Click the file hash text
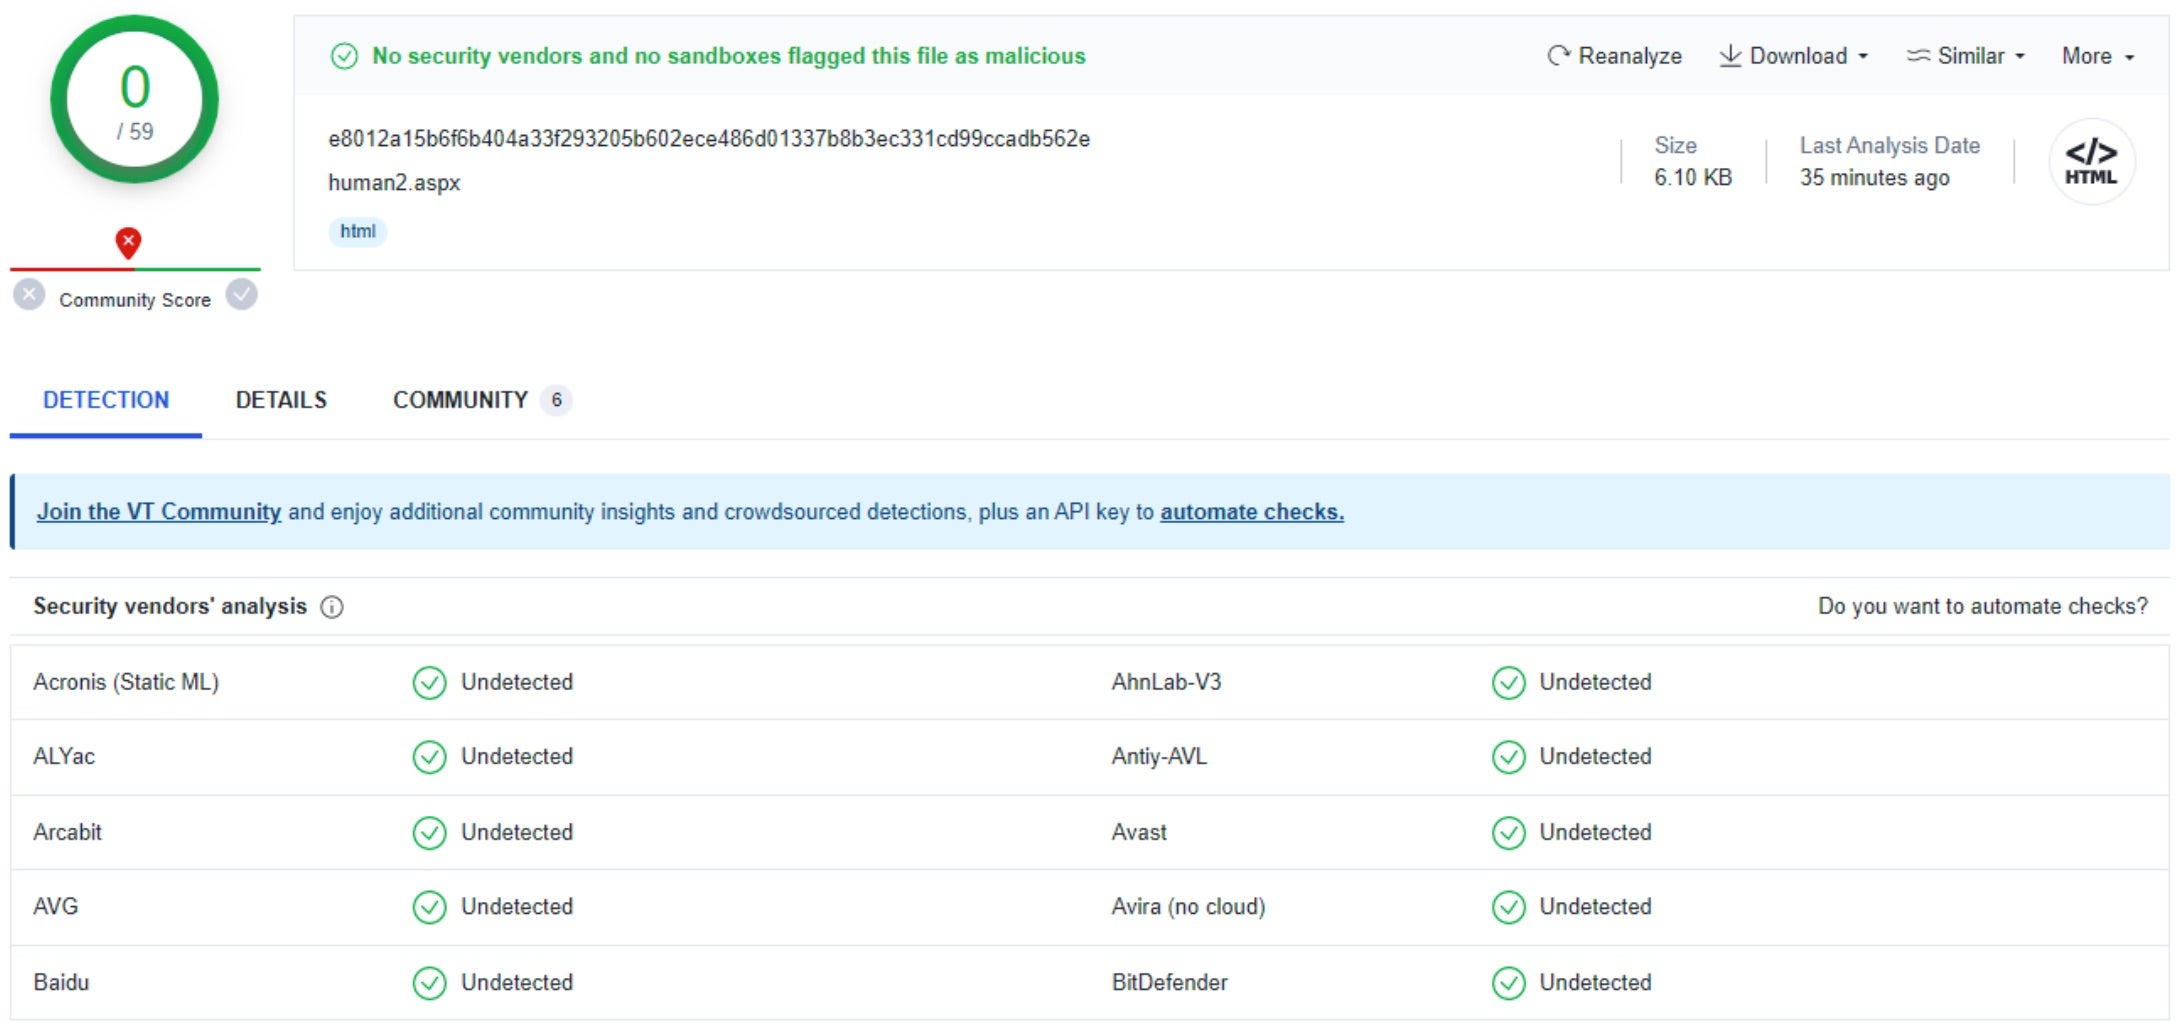 click(708, 139)
